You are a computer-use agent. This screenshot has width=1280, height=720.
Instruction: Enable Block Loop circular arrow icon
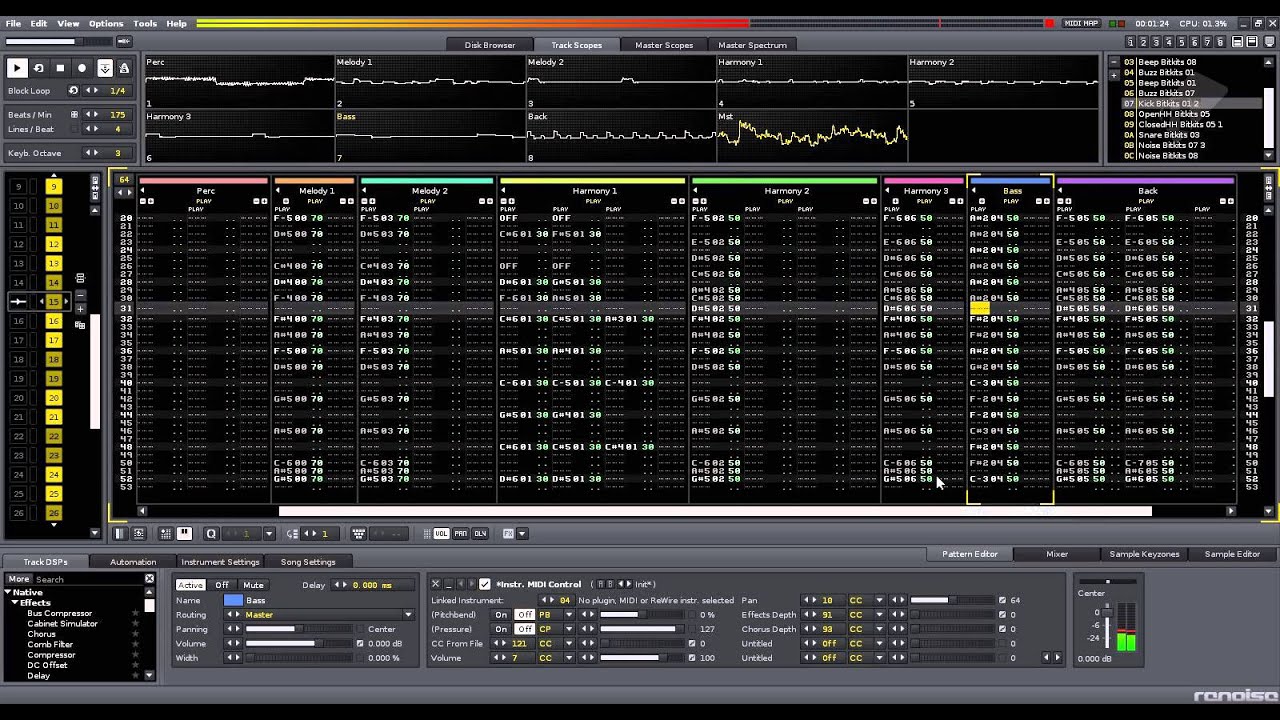(73, 90)
